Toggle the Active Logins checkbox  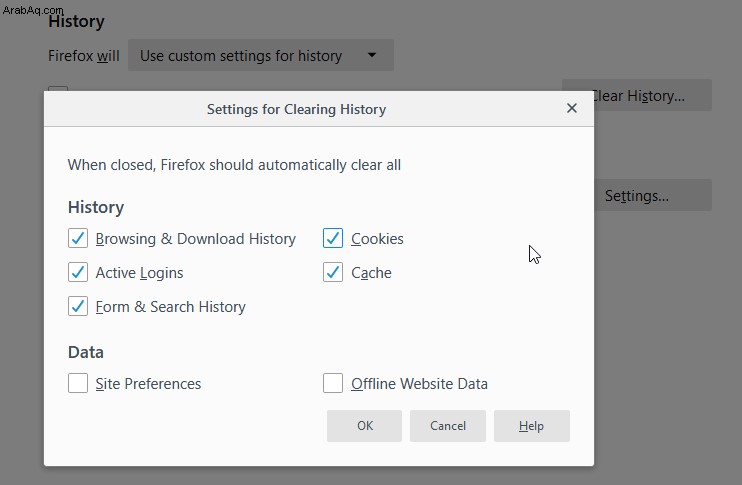(78, 272)
